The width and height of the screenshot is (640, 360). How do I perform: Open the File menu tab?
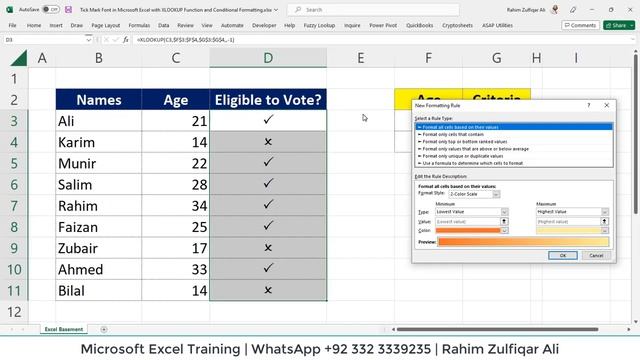(13, 25)
